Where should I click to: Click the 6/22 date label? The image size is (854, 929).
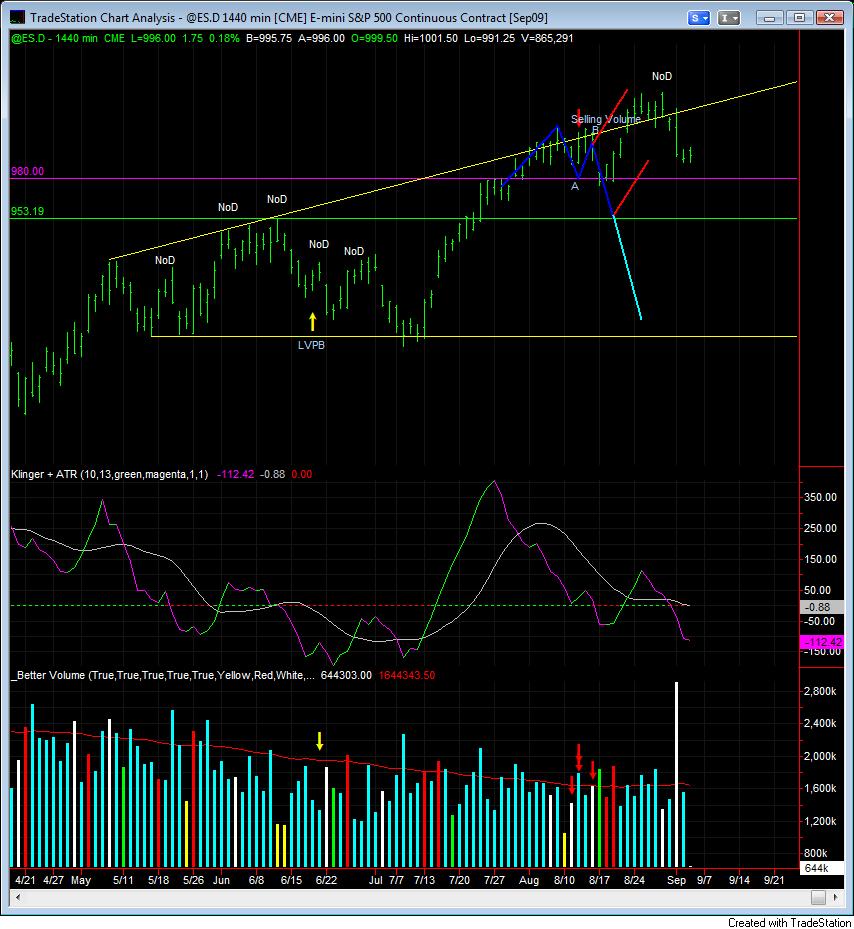(x=326, y=880)
